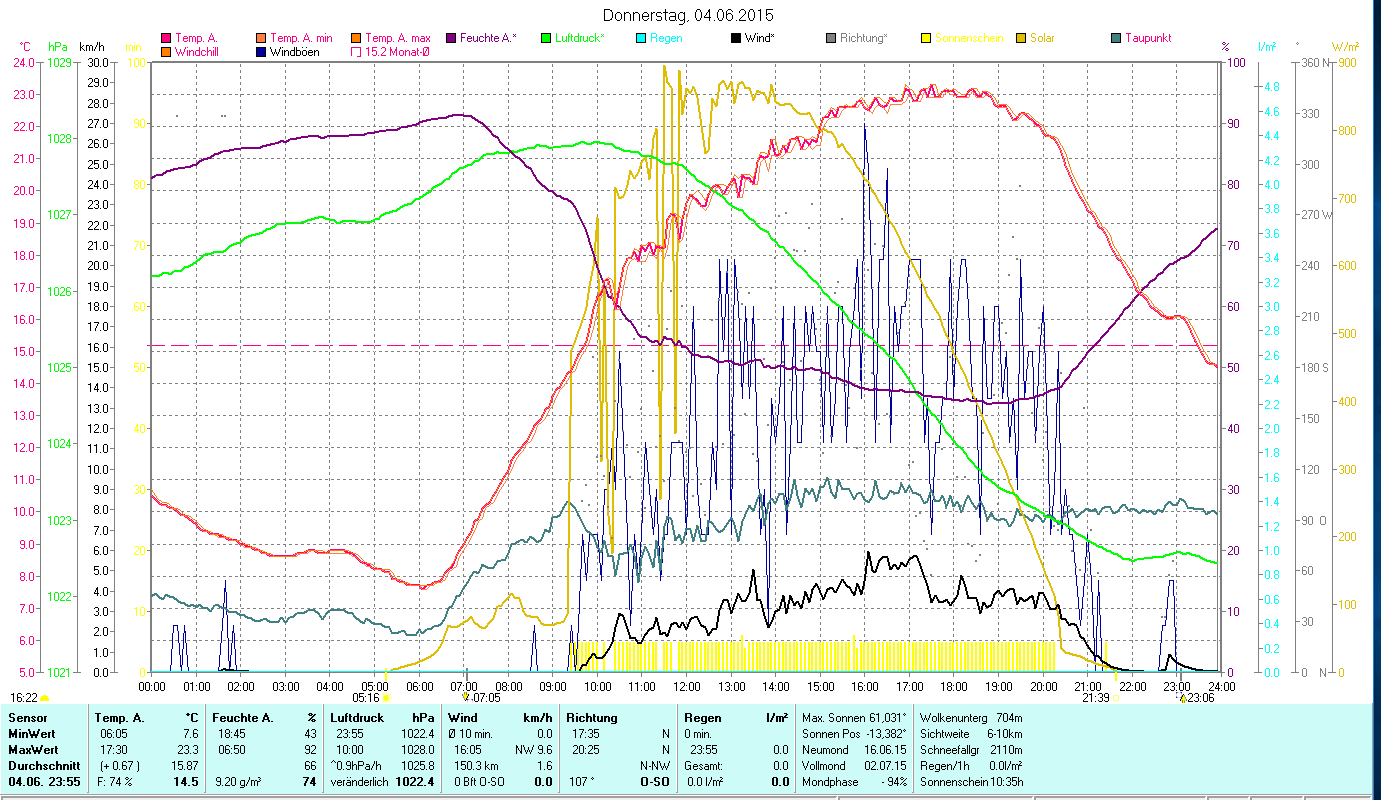Viewport: 1381px width, 800px height.
Task: Click the Regen legend label
Action: [x=666, y=38]
